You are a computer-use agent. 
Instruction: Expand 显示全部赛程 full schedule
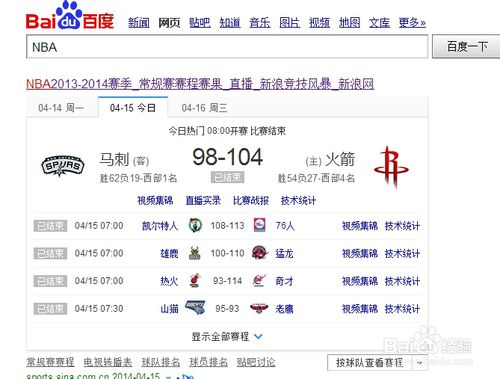point(227,336)
